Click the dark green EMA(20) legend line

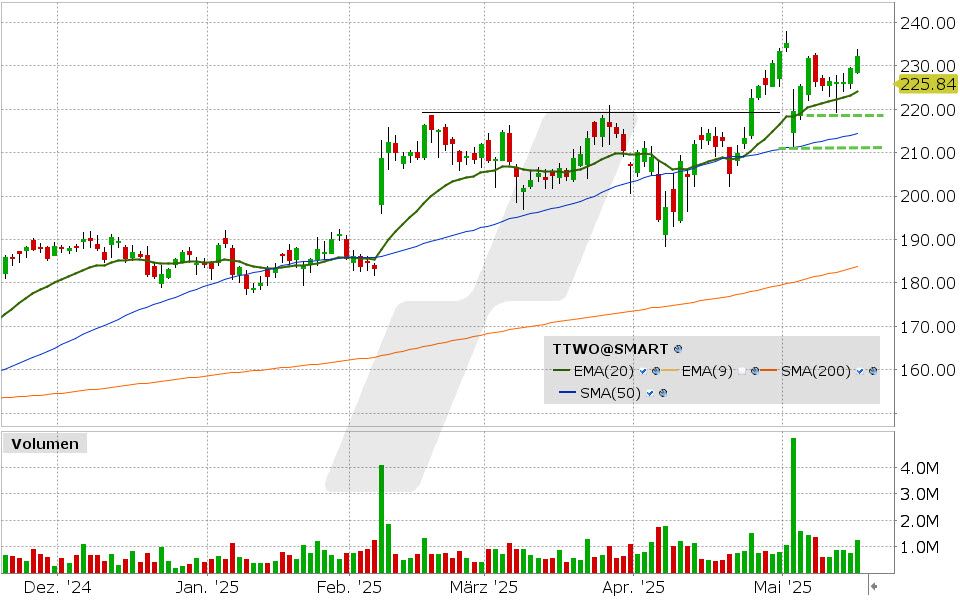pyautogui.click(x=563, y=371)
